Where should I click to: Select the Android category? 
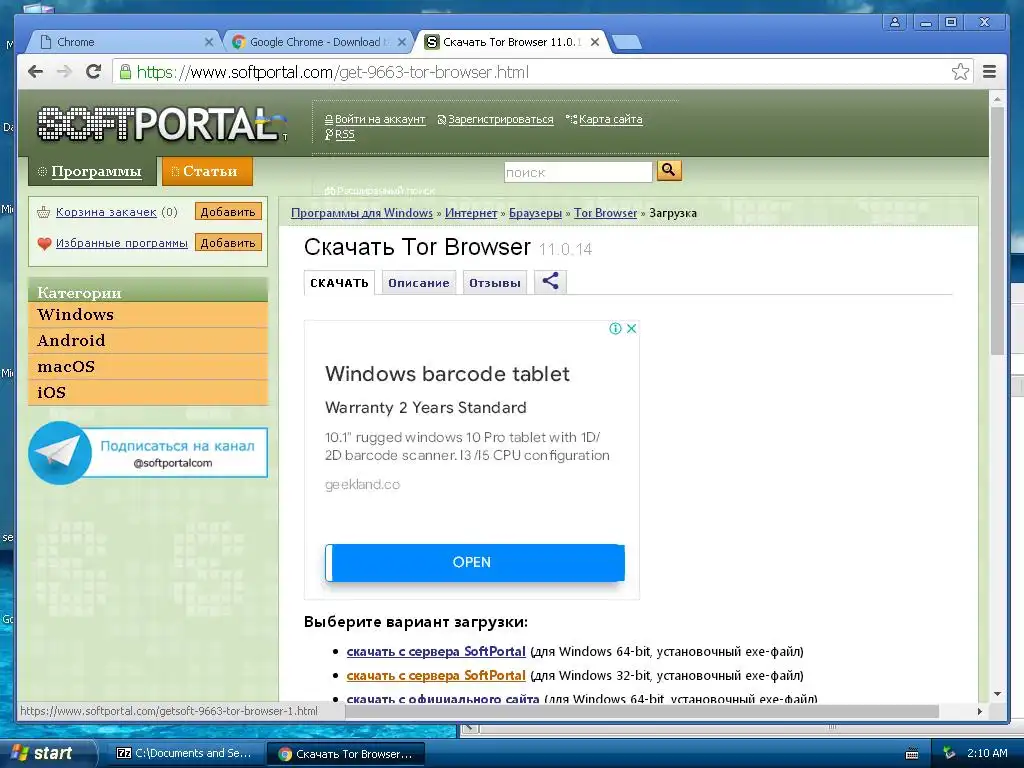coord(148,341)
